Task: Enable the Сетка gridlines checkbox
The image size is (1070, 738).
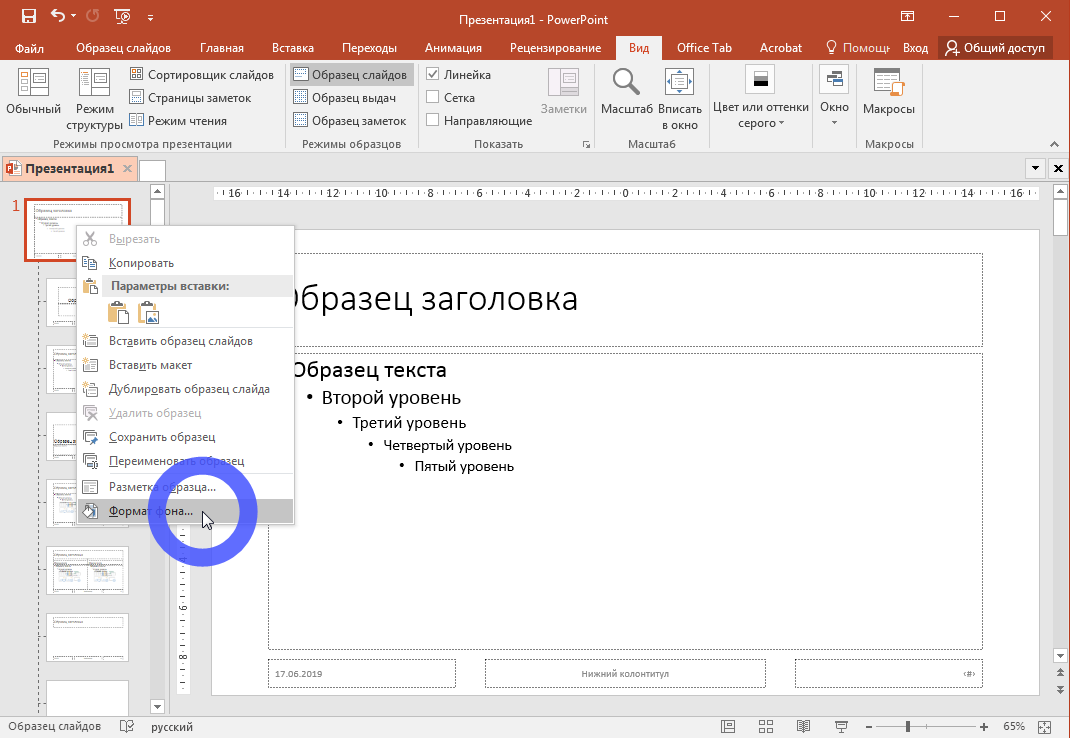Action: coord(433,98)
